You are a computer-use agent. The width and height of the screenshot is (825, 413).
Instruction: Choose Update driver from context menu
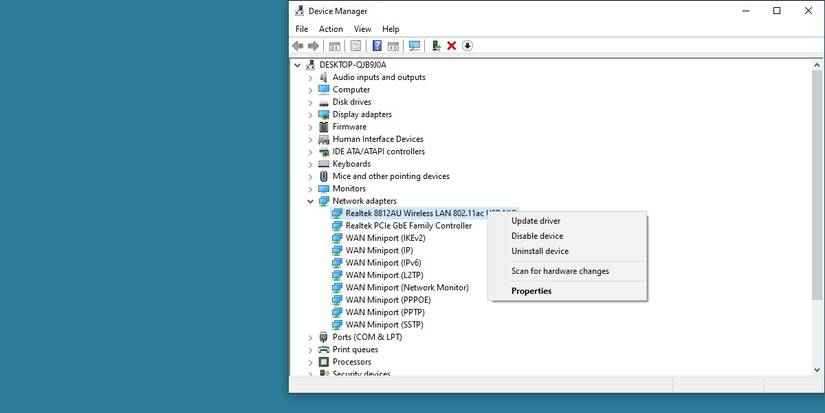[568, 221]
